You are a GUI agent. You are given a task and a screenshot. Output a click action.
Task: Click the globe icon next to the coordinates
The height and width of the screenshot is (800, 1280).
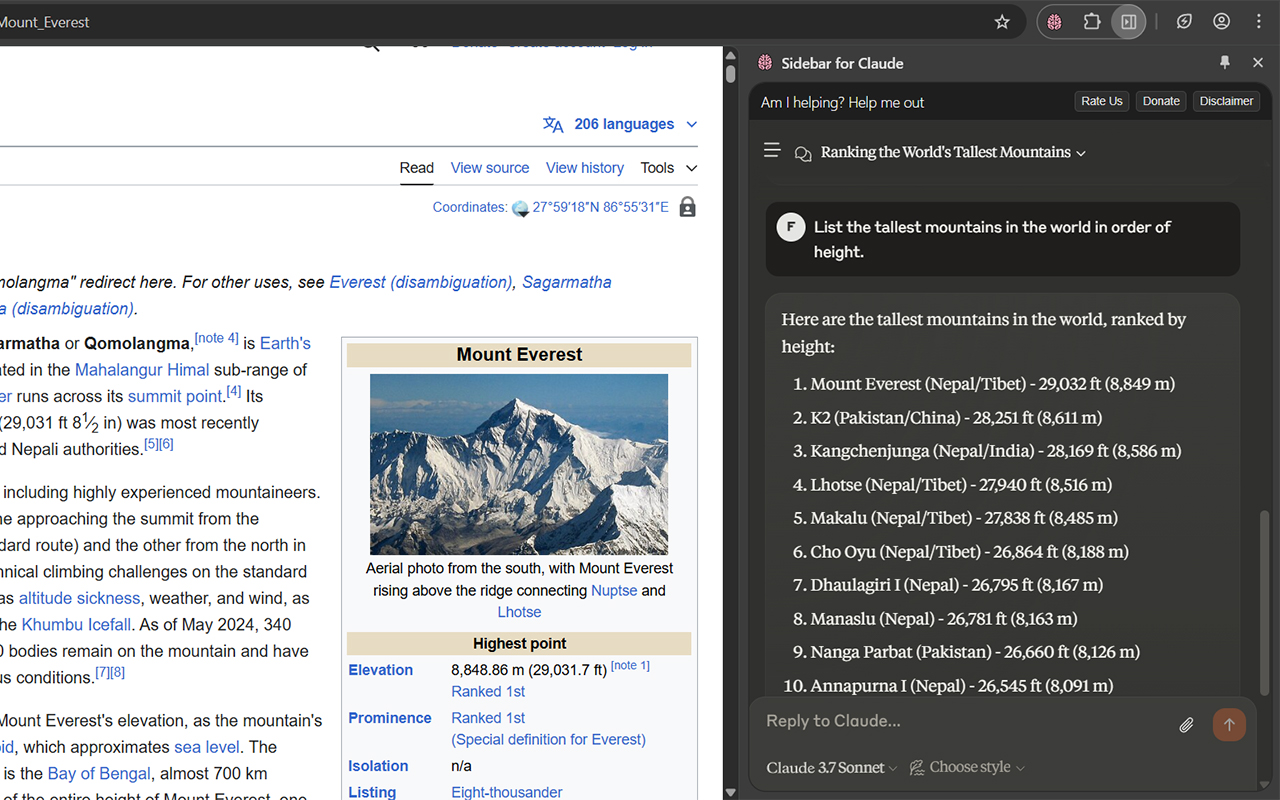tap(520, 208)
